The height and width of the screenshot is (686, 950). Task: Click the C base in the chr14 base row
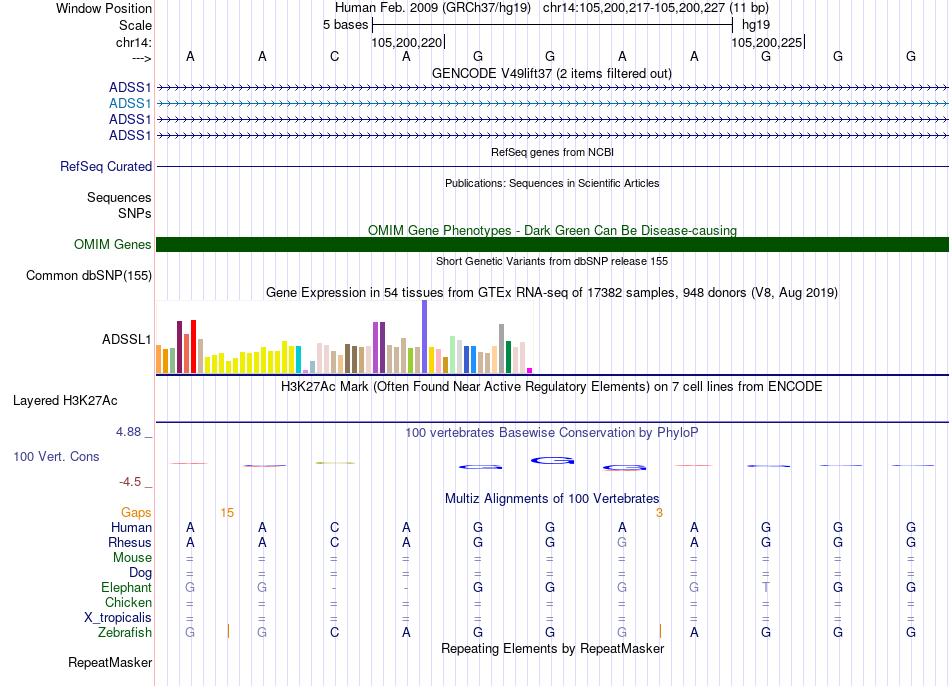pos(334,56)
